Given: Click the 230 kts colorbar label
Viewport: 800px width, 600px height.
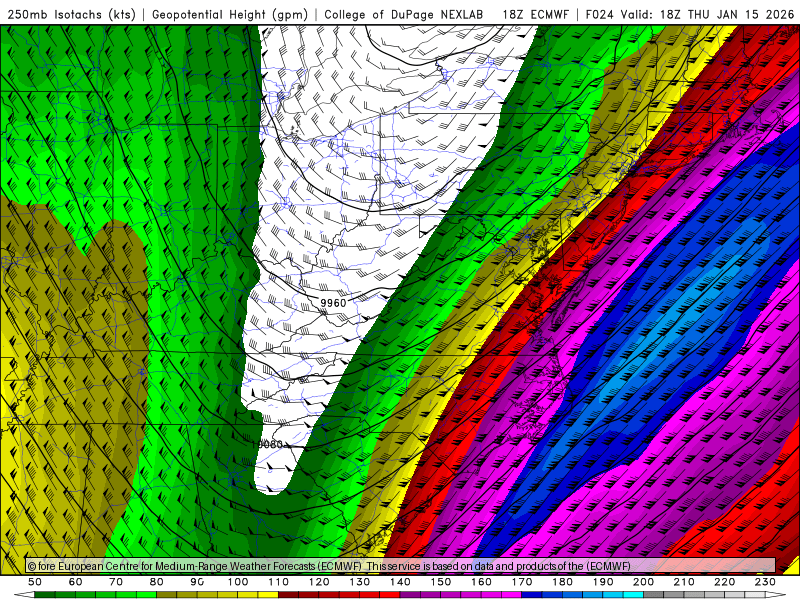Looking at the screenshot, I should [x=765, y=582].
